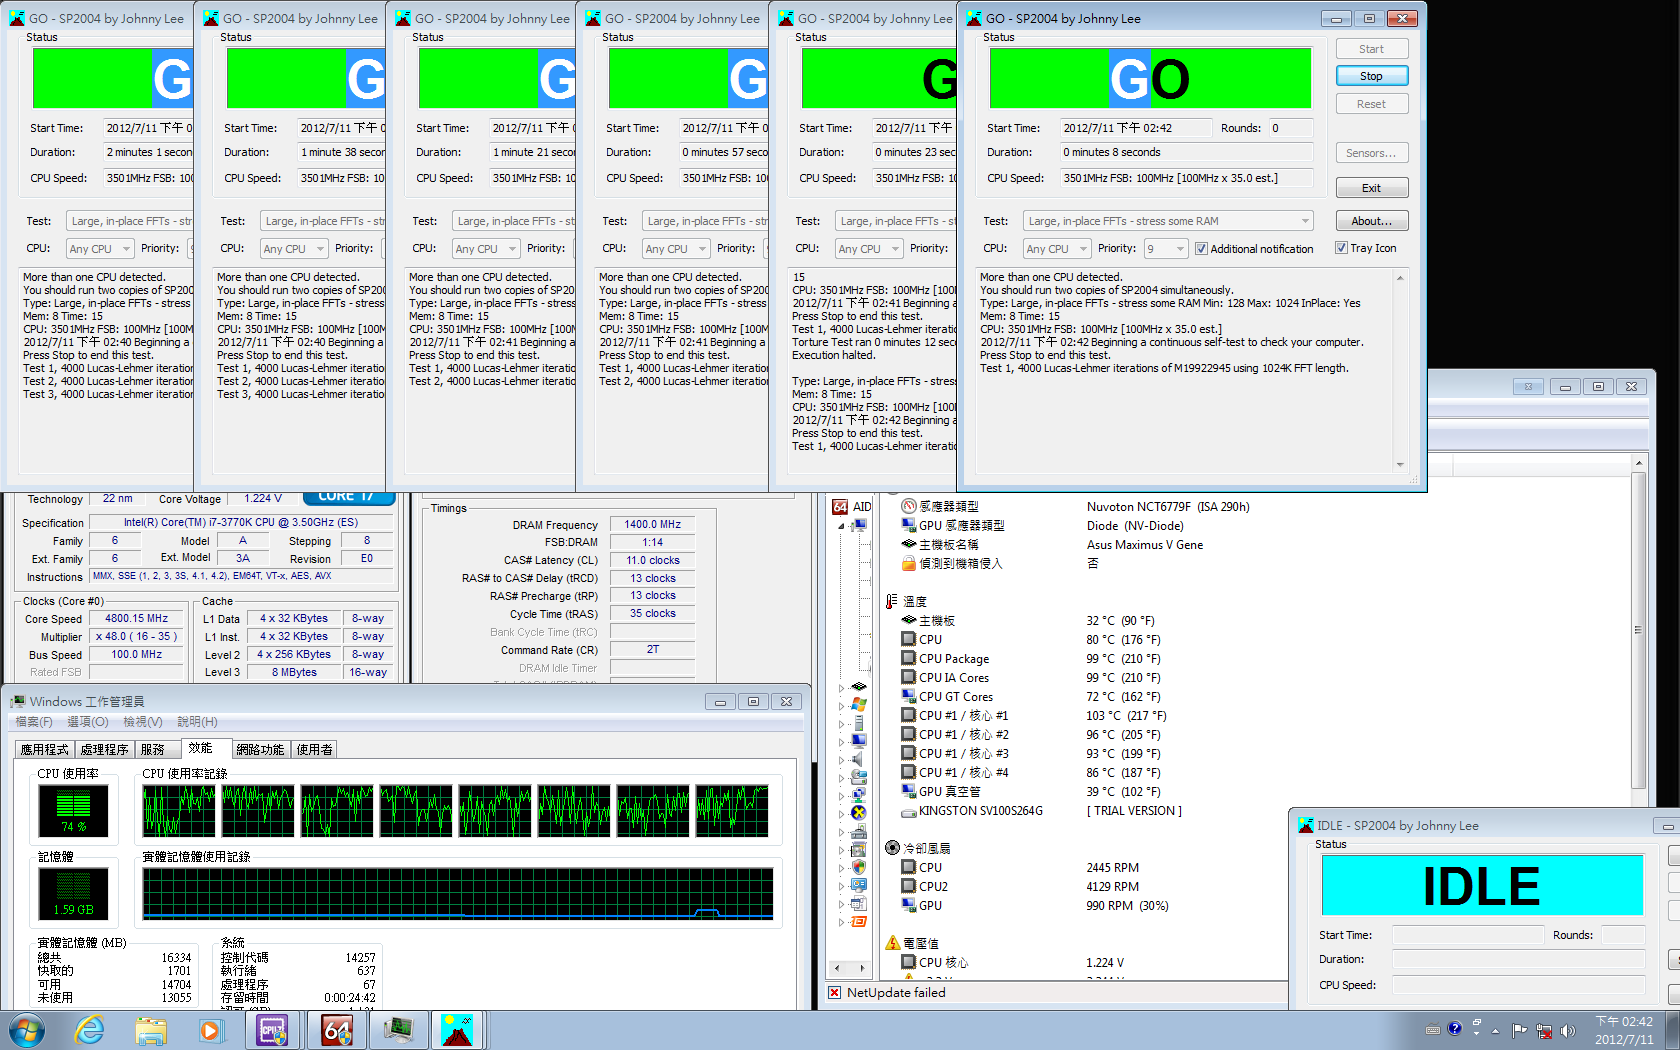Click the voltage warning icon beside 電壓值
This screenshot has height=1050, width=1680.
pyautogui.click(x=892, y=943)
